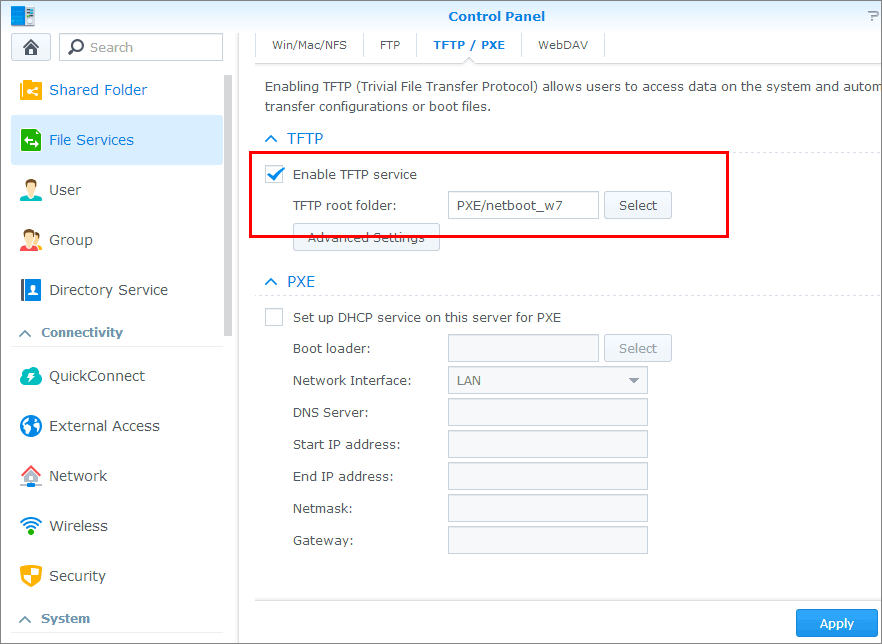
Task: Open External Access configuration
Action: 29,425
